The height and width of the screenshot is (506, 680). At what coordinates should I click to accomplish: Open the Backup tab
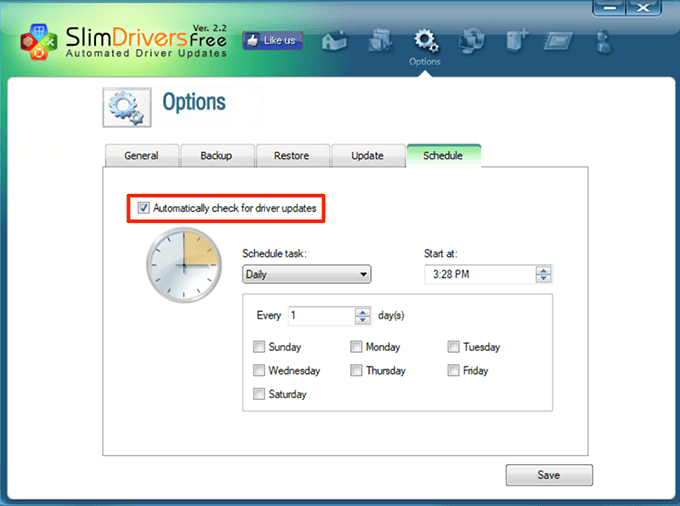click(x=216, y=155)
